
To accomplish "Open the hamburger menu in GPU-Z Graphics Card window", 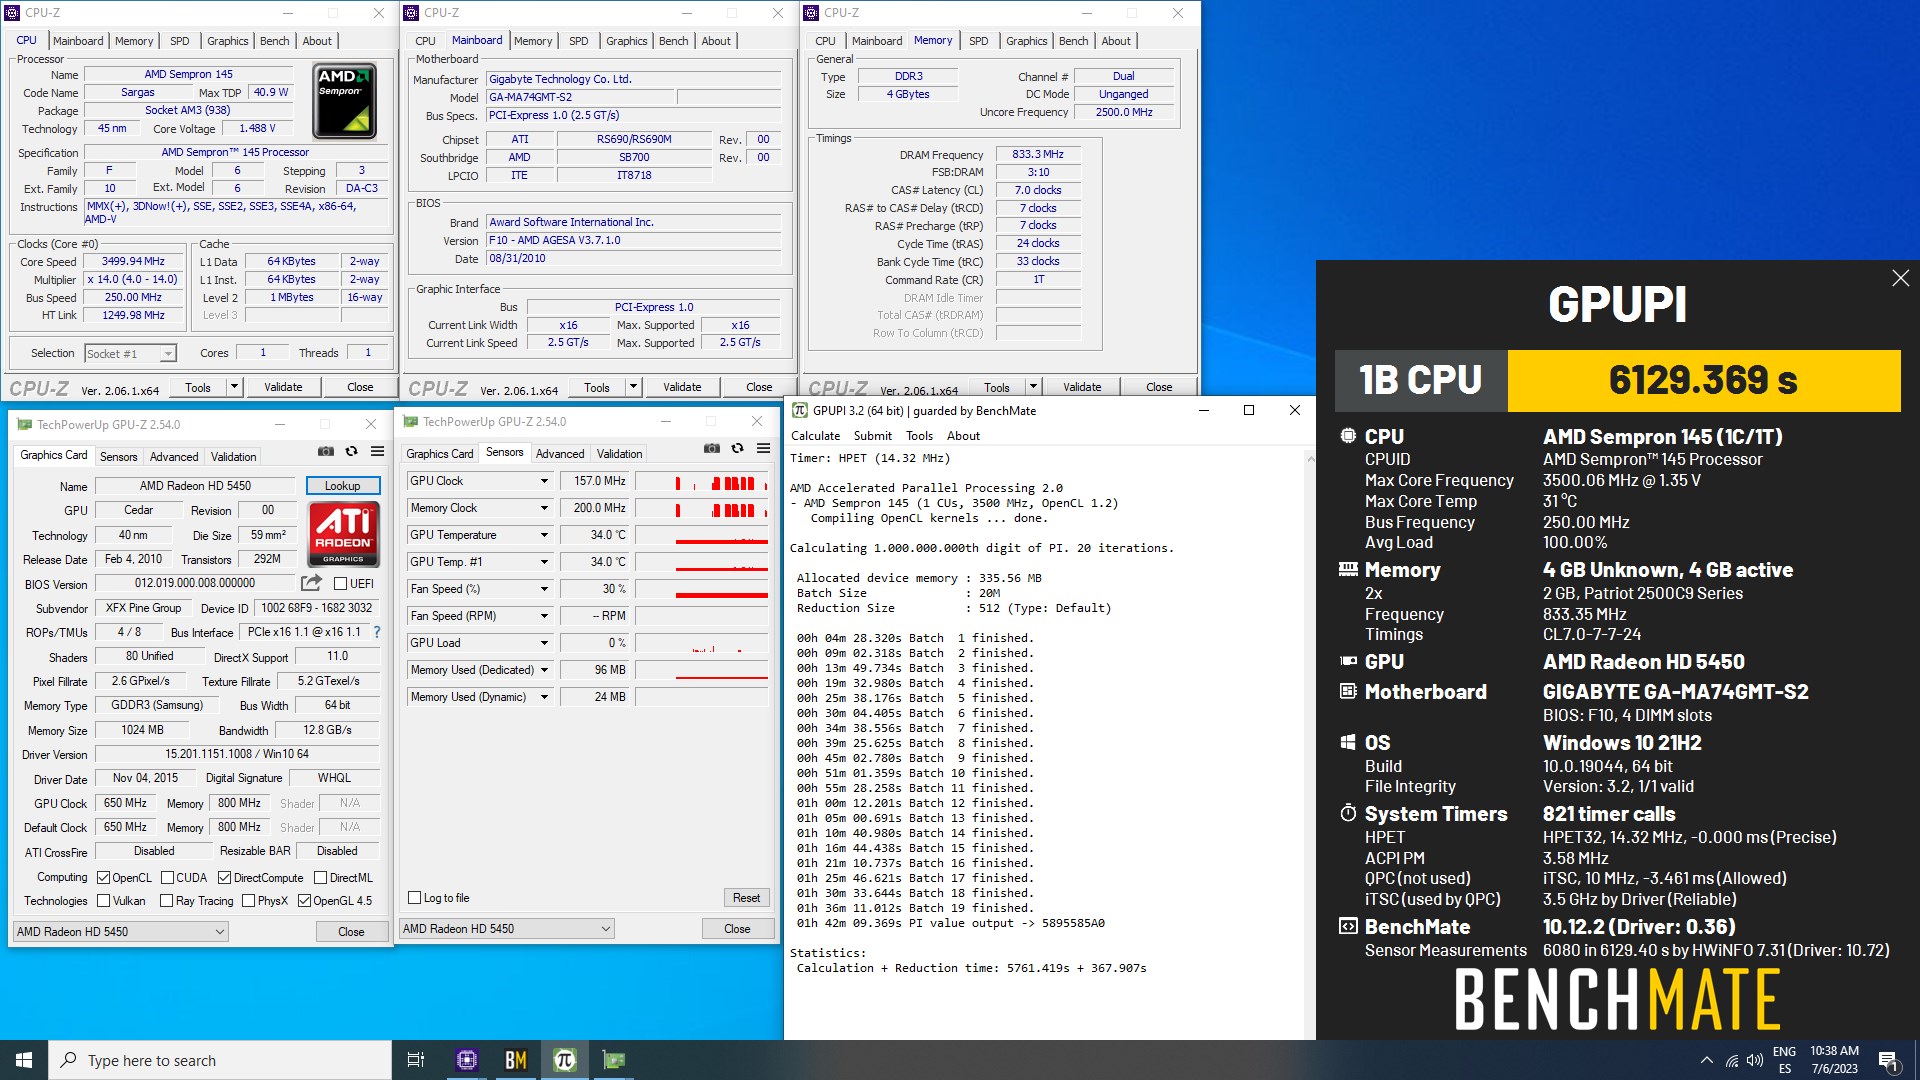I will pyautogui.click(x=378, y=452).
